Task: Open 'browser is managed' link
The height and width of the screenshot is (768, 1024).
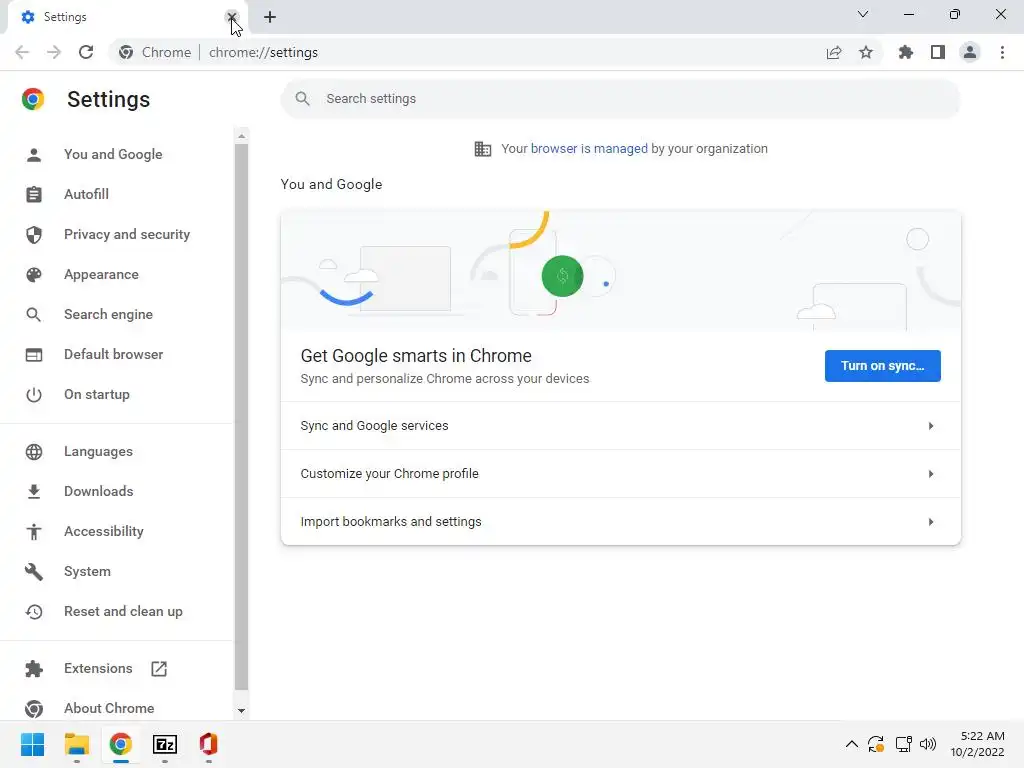Action: coord(589,149)
